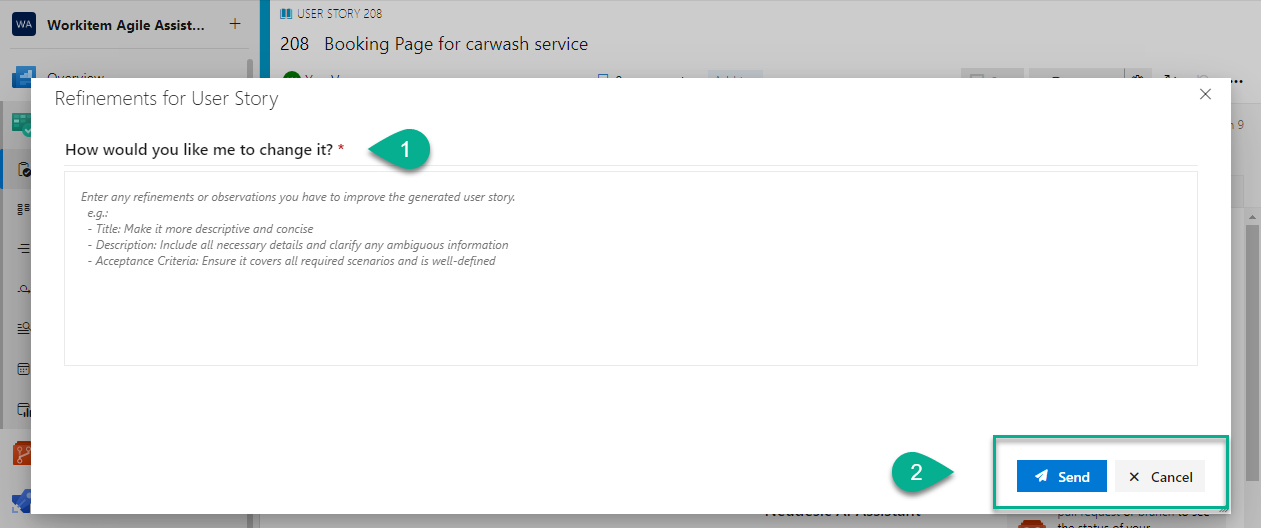Click the plus icon beside project name

234,24
